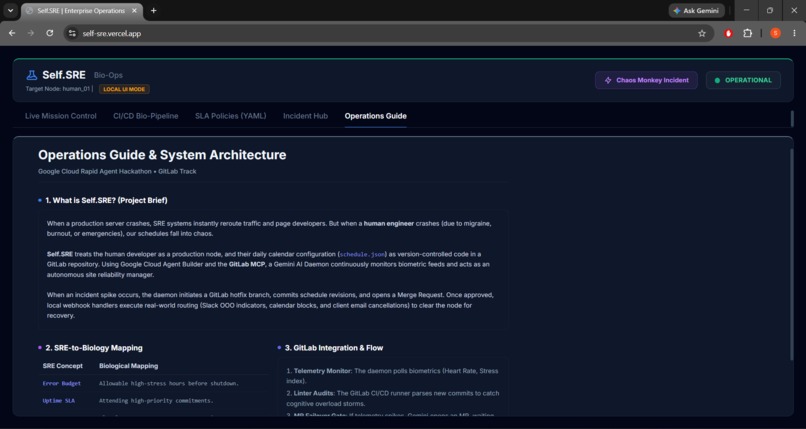Reload the page with refresh icon
806x429 pixels.
coord(50,33)
